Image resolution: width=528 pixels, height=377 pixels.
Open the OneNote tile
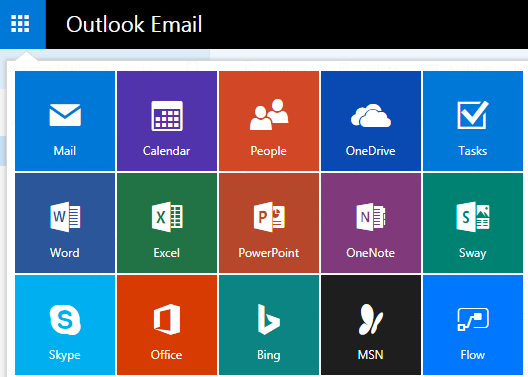tap(371, 223)
